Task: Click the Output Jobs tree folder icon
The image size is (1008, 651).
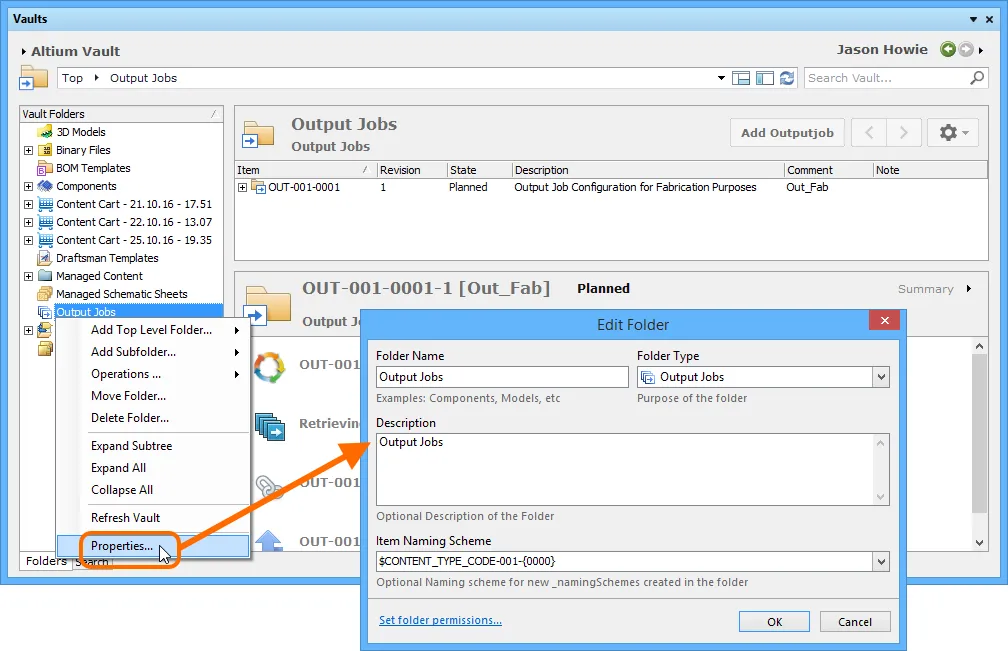Action: pos(45,312)
